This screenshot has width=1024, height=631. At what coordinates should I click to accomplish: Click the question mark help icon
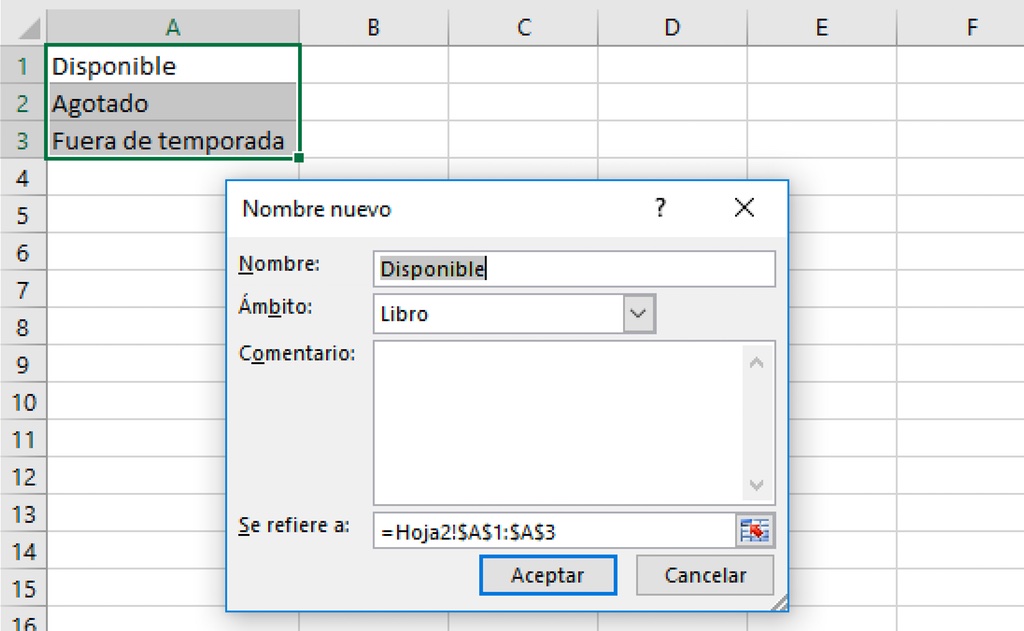tap(660, 208)
